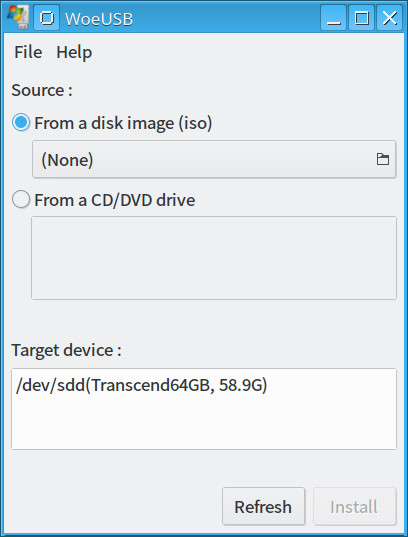
Task: Minimize the WoeUSB window
Action: [333, 18]
